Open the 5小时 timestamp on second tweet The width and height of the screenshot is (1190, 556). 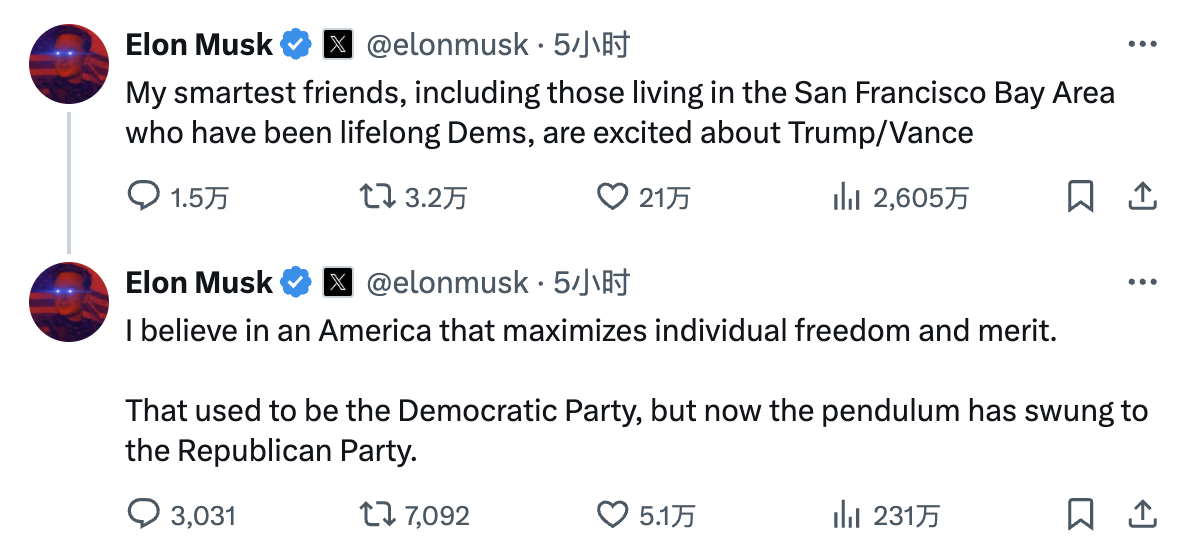(x=592, y=283)
